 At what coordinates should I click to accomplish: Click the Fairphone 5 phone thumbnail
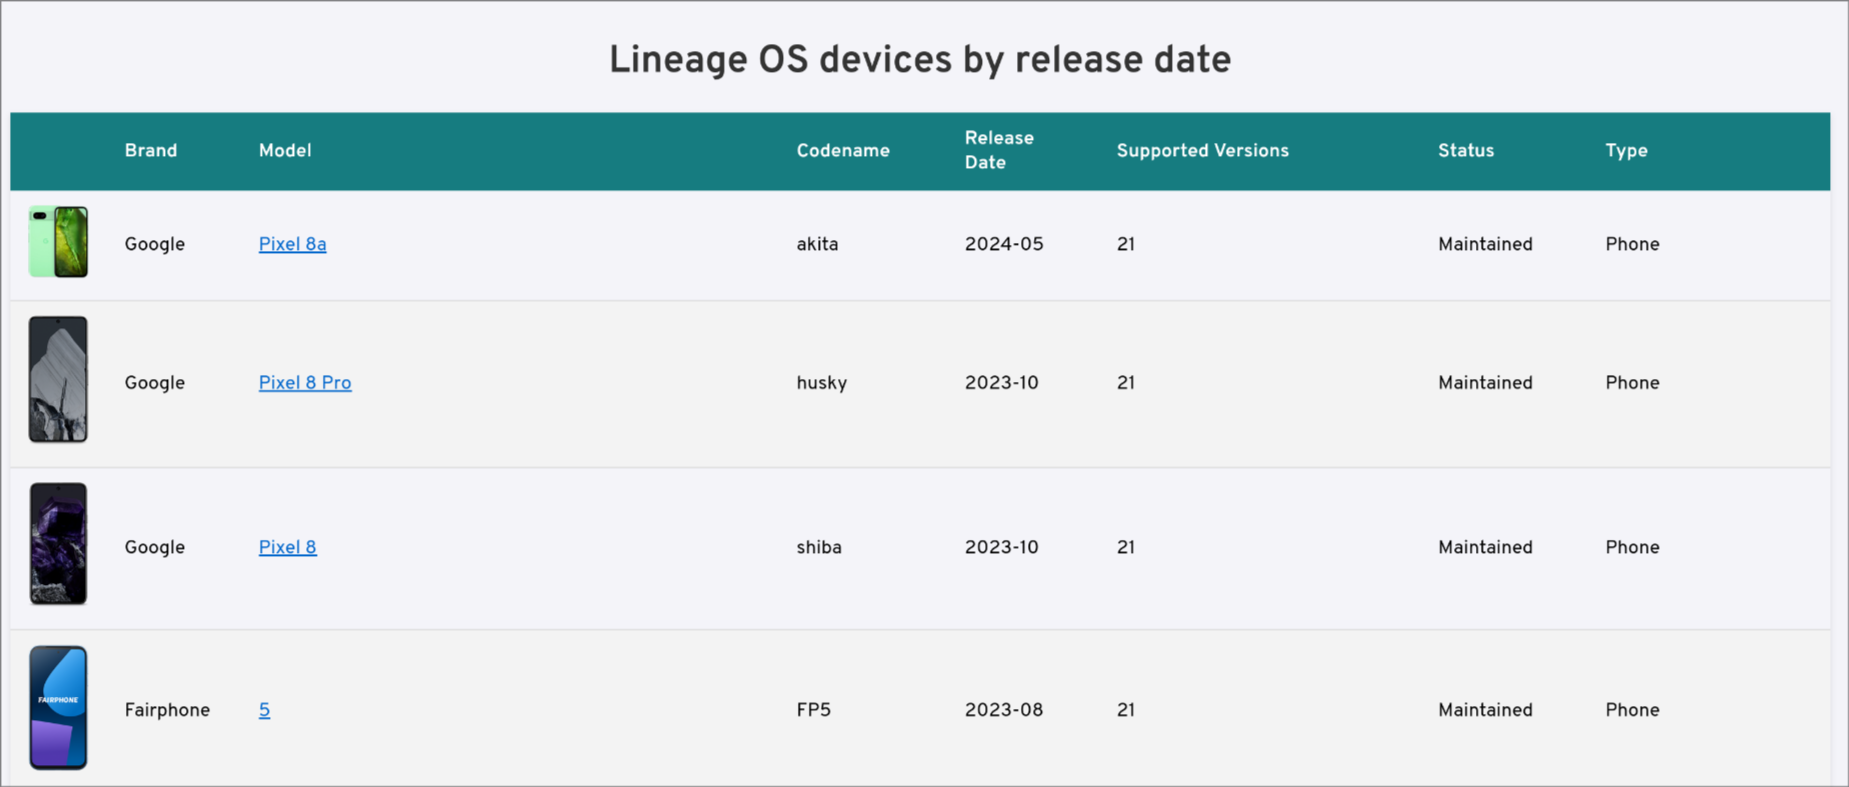coord(58,708)
